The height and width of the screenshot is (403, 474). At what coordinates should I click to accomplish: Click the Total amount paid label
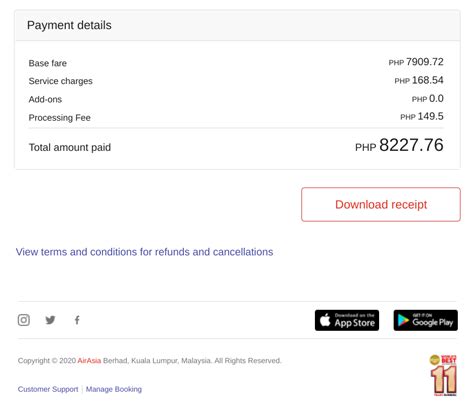coord(70,147)
